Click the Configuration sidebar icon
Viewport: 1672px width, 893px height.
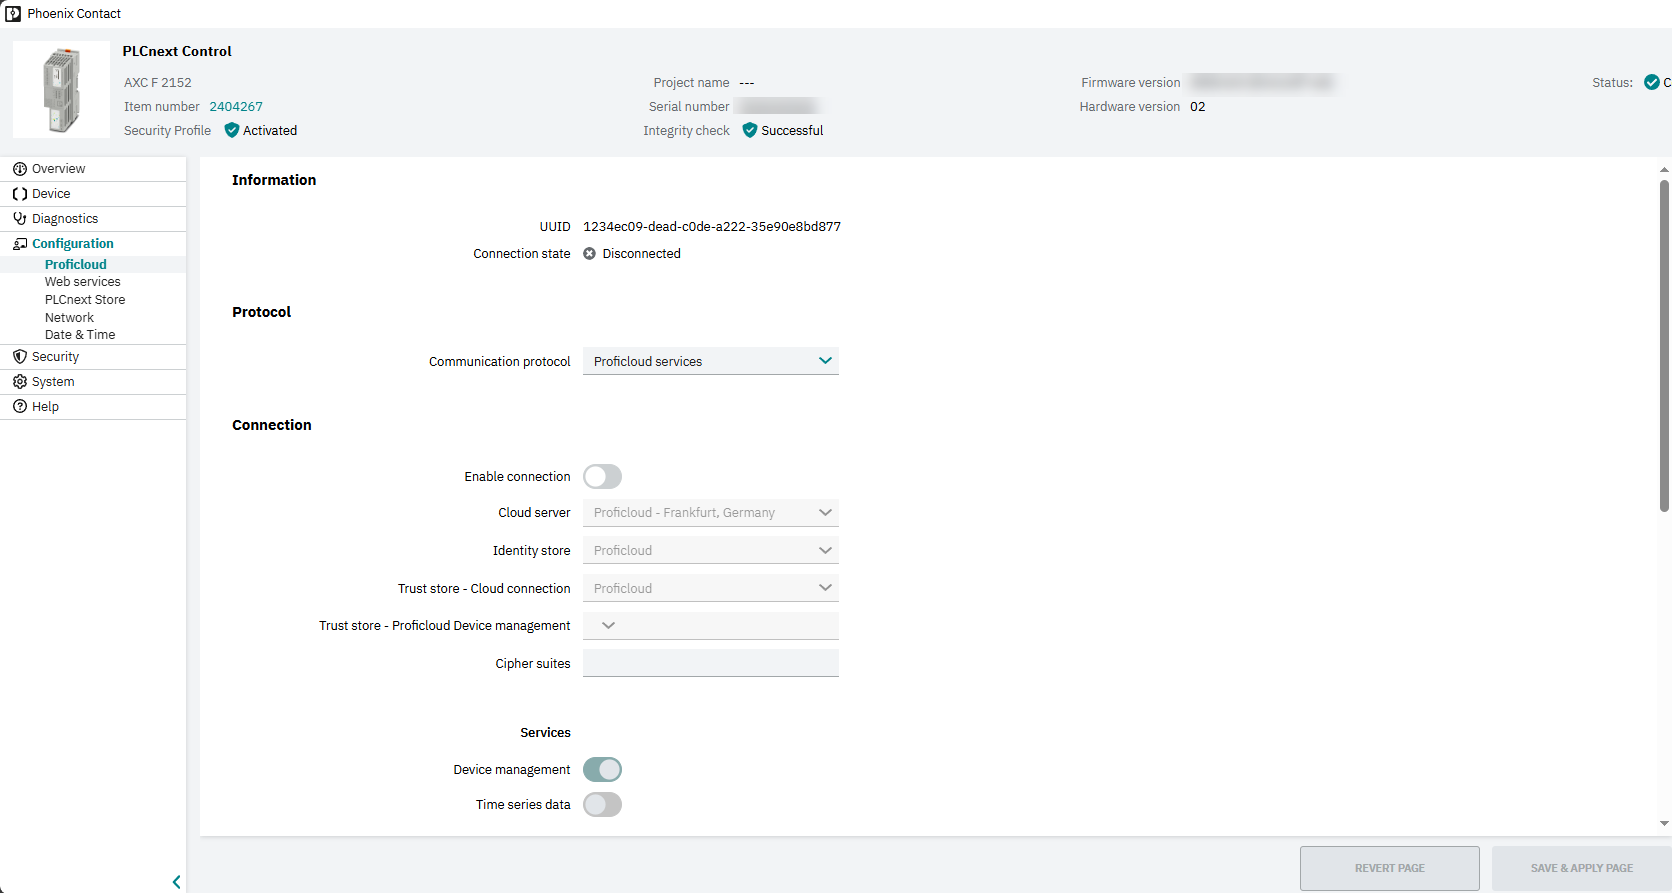19,243
